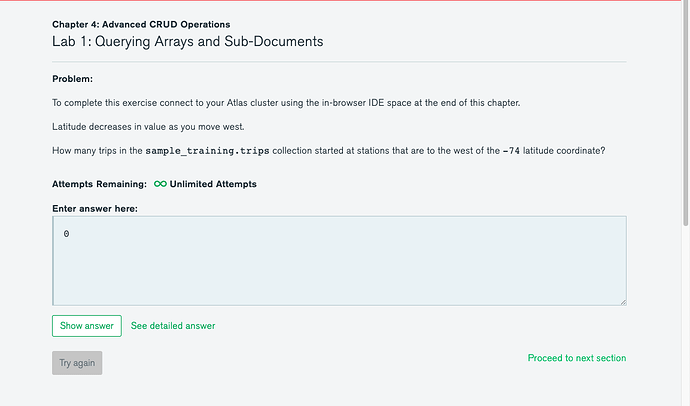Image resolution: width=690 pixels, height=406 pixels.
Task: Click the Lab 1 title heading
Action: 187,42
